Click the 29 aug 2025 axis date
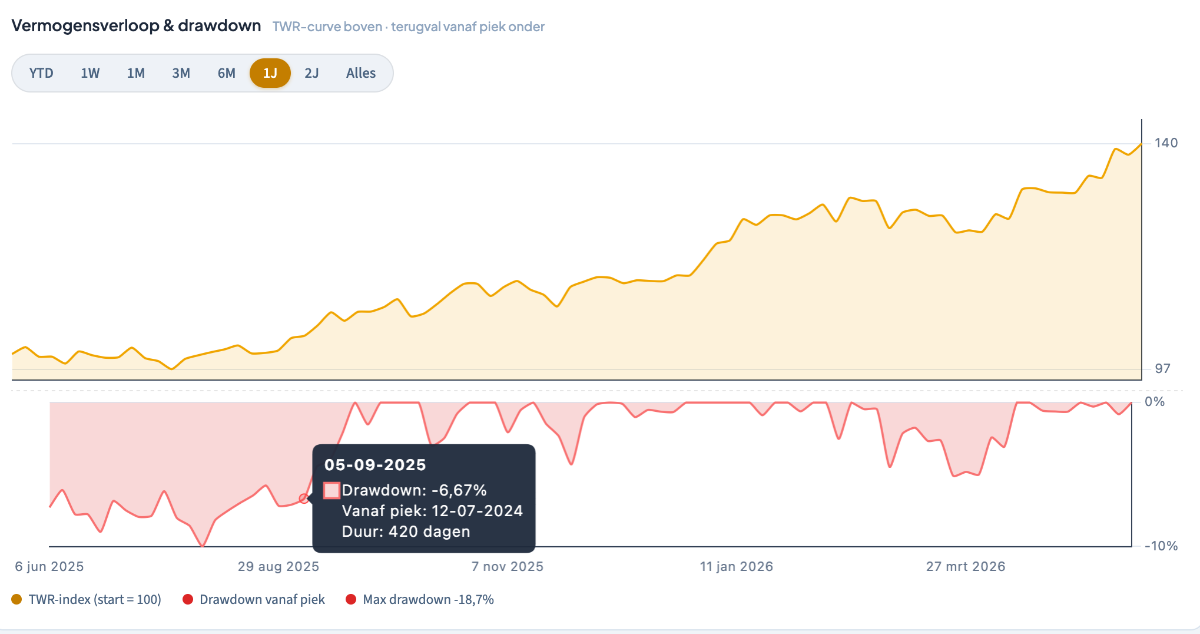Viewport: 1200px width, 634px height. tap(278, 566)
